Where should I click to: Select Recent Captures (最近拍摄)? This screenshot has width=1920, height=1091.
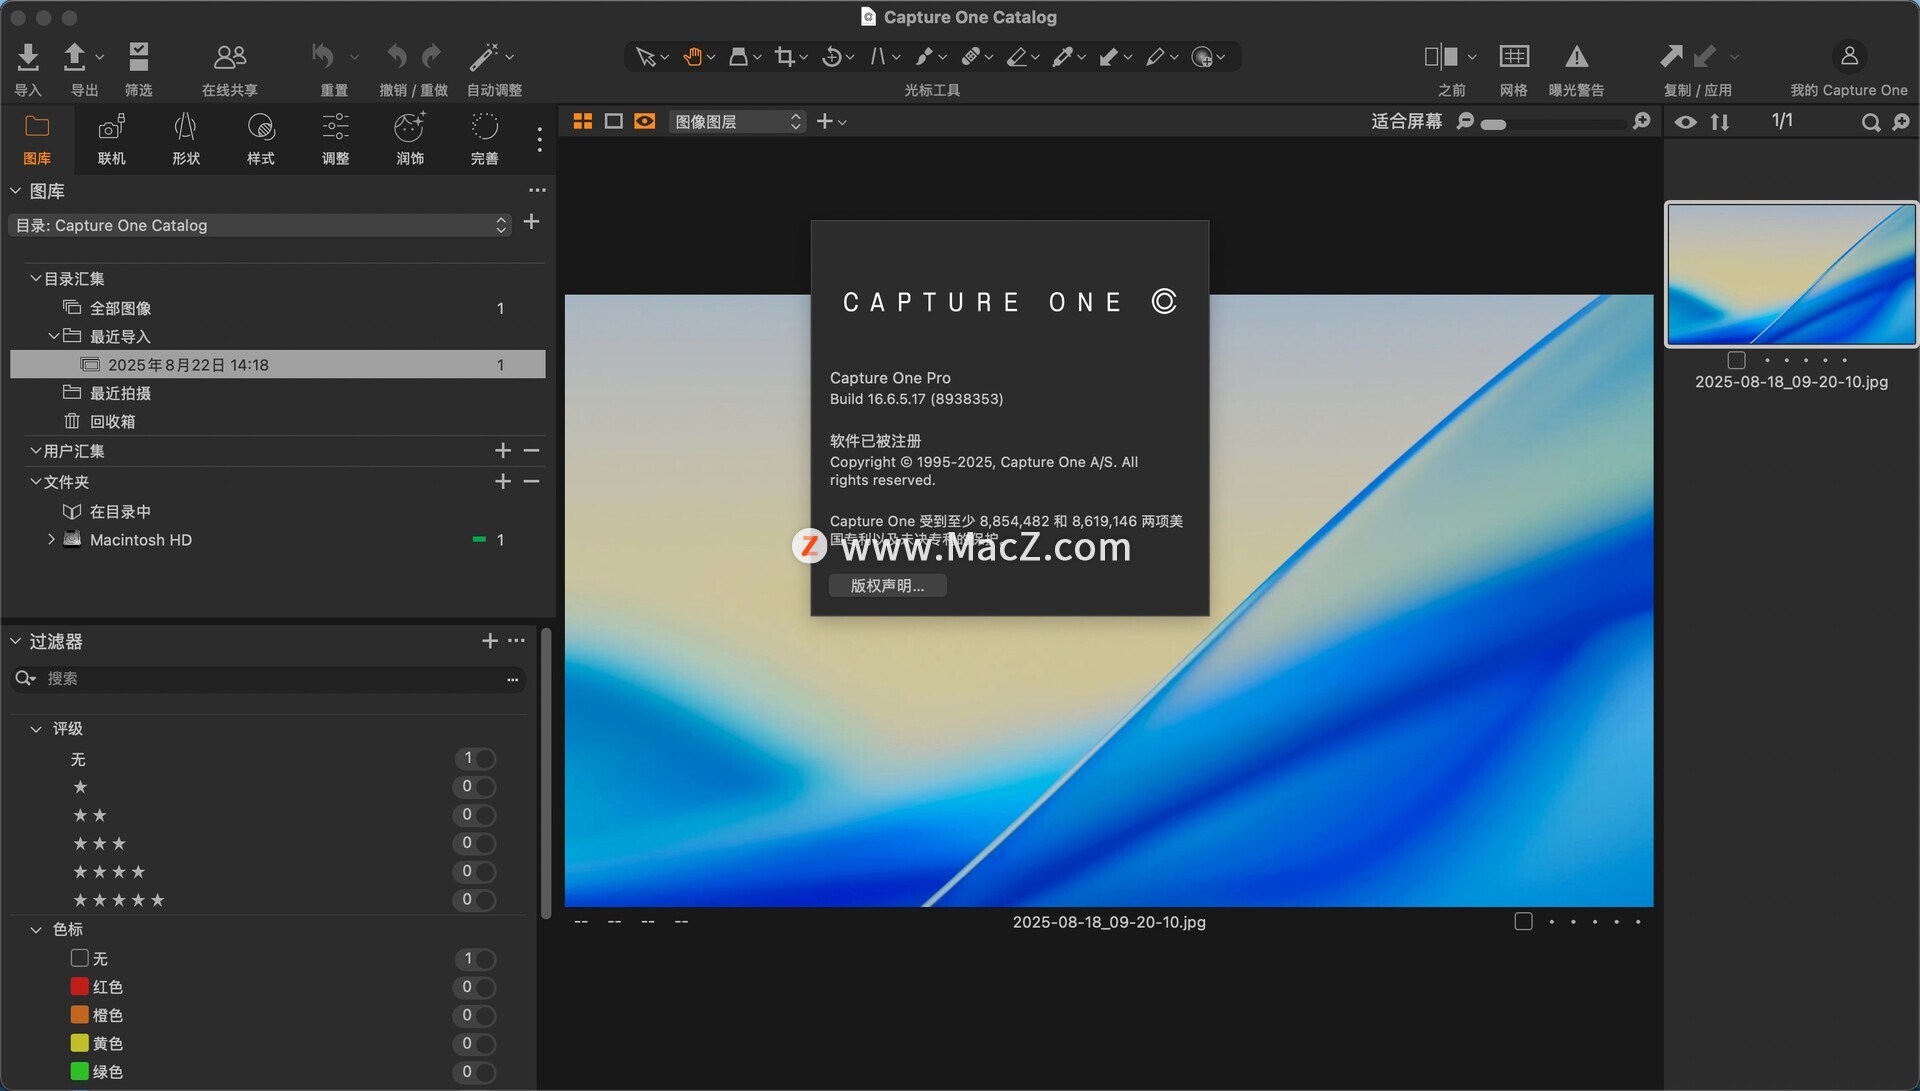coord(120,393)
